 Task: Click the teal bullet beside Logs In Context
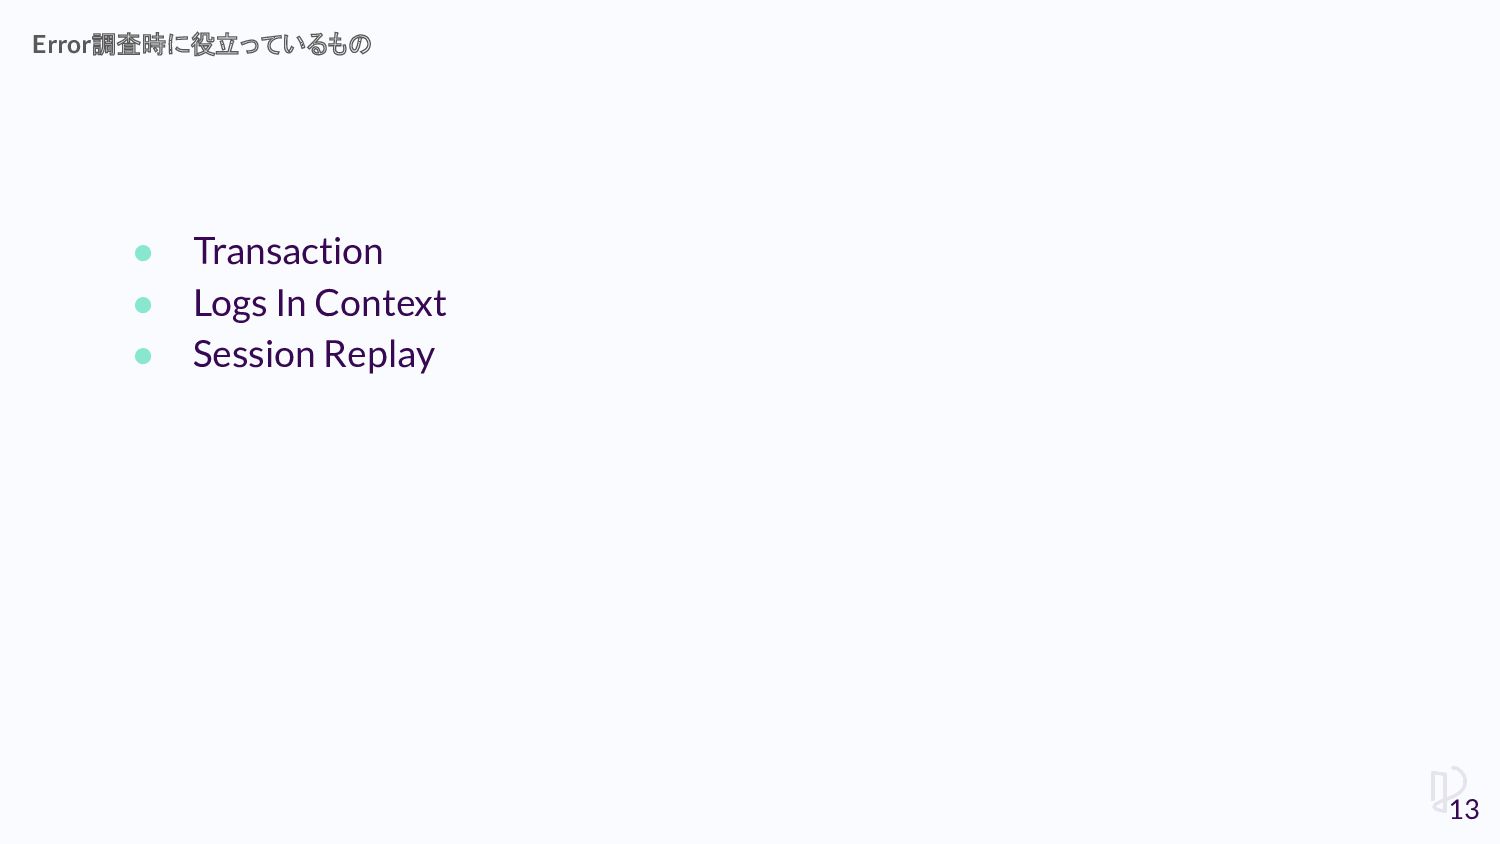143,304
